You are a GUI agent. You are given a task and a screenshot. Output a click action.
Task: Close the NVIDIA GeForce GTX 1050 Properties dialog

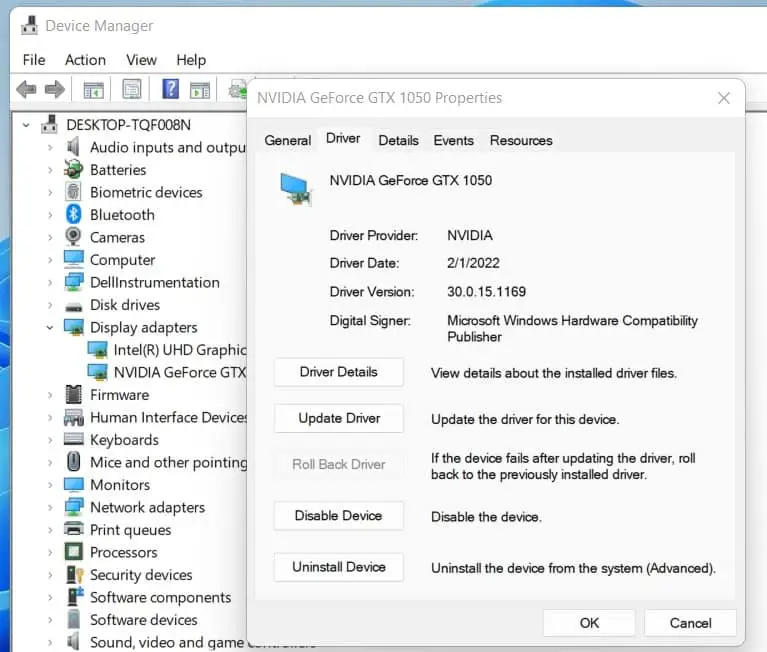(724, 98)
